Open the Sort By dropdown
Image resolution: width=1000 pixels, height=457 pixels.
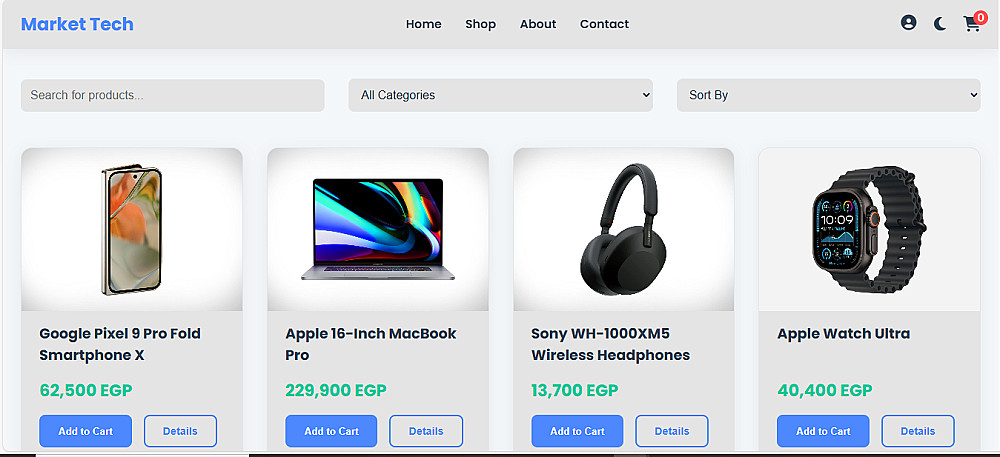828,95
